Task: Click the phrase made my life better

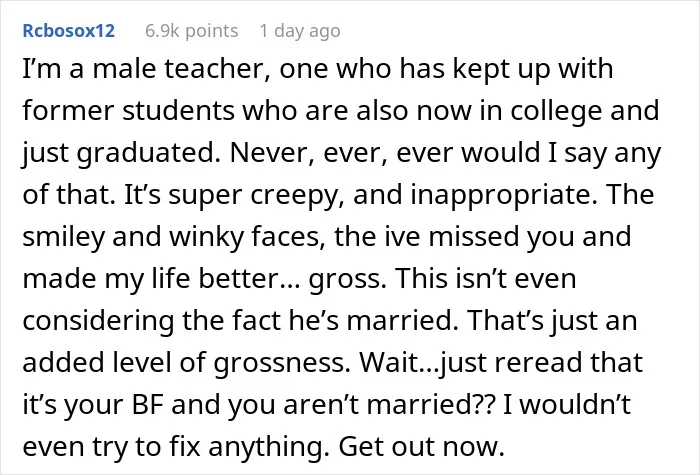Action: tap(150, 279)
